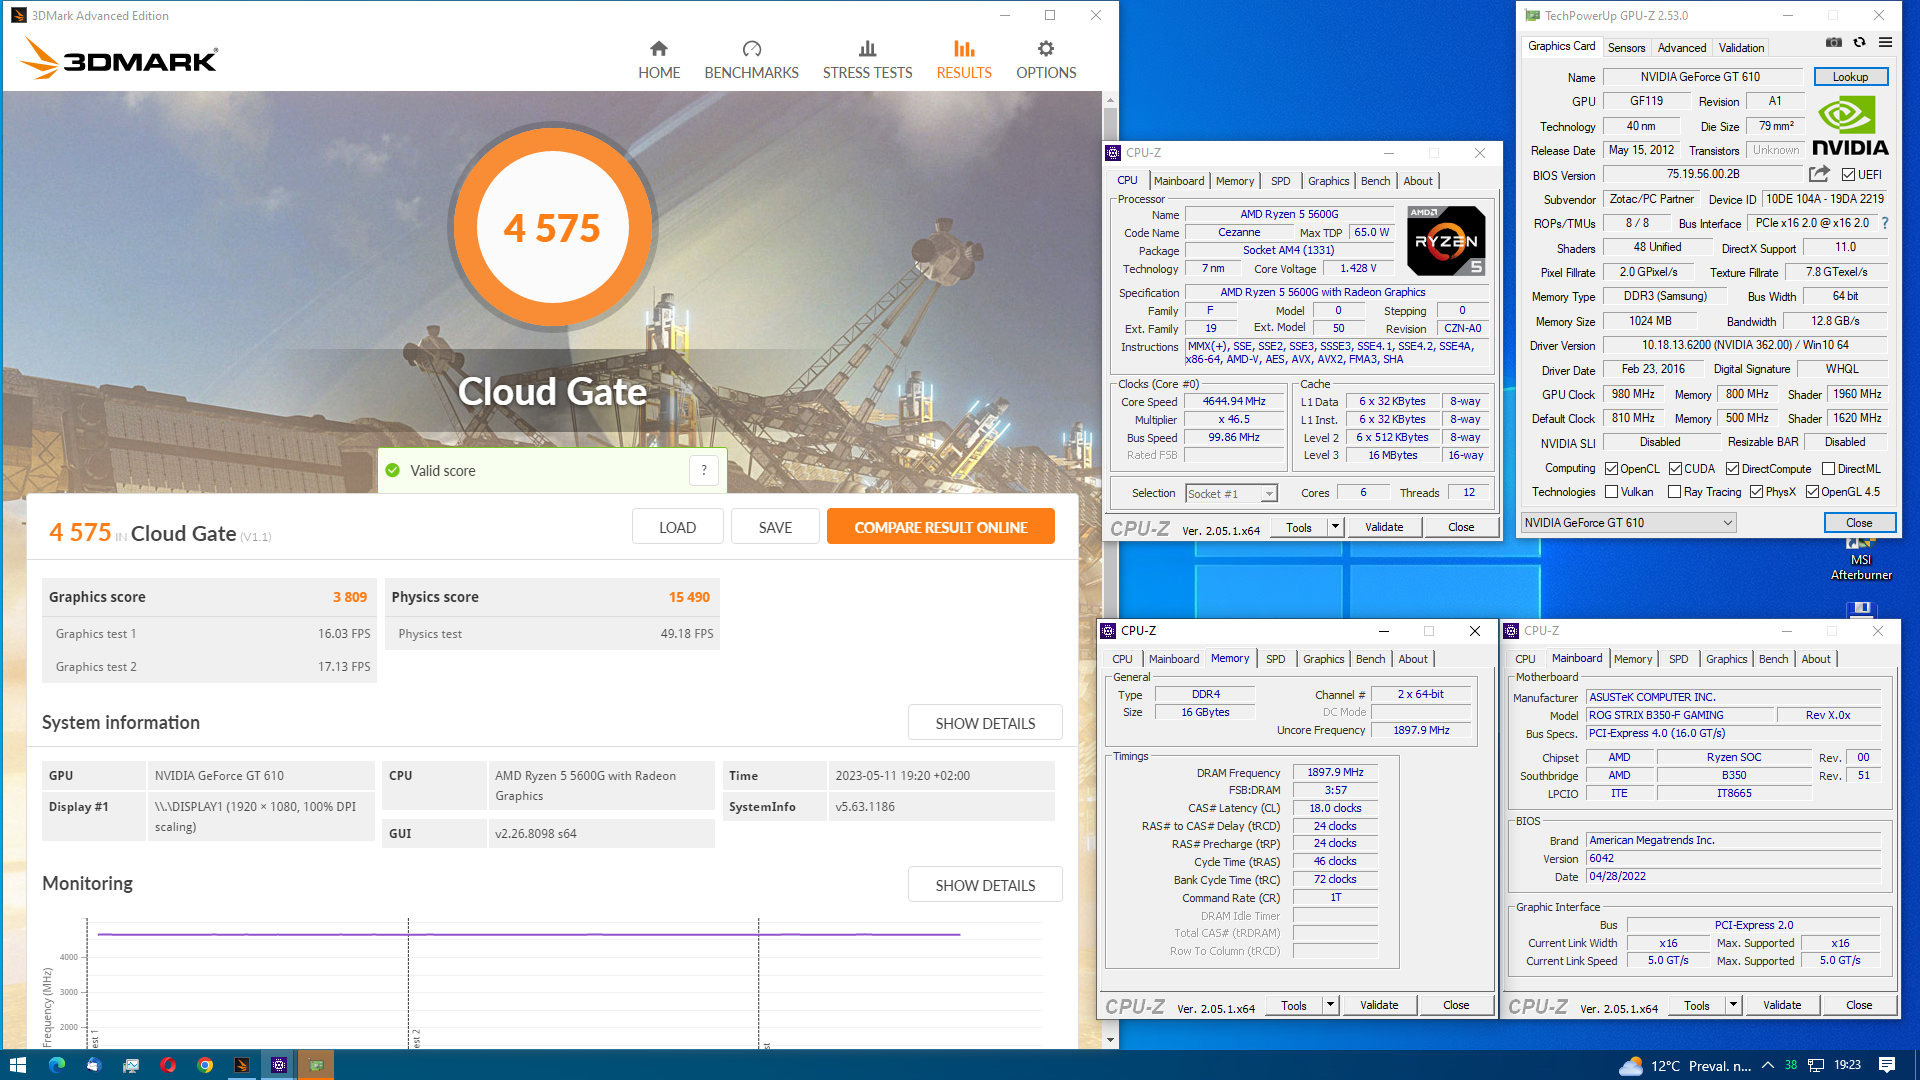Toggle the DirectML checkbox

pos(1828,468)
